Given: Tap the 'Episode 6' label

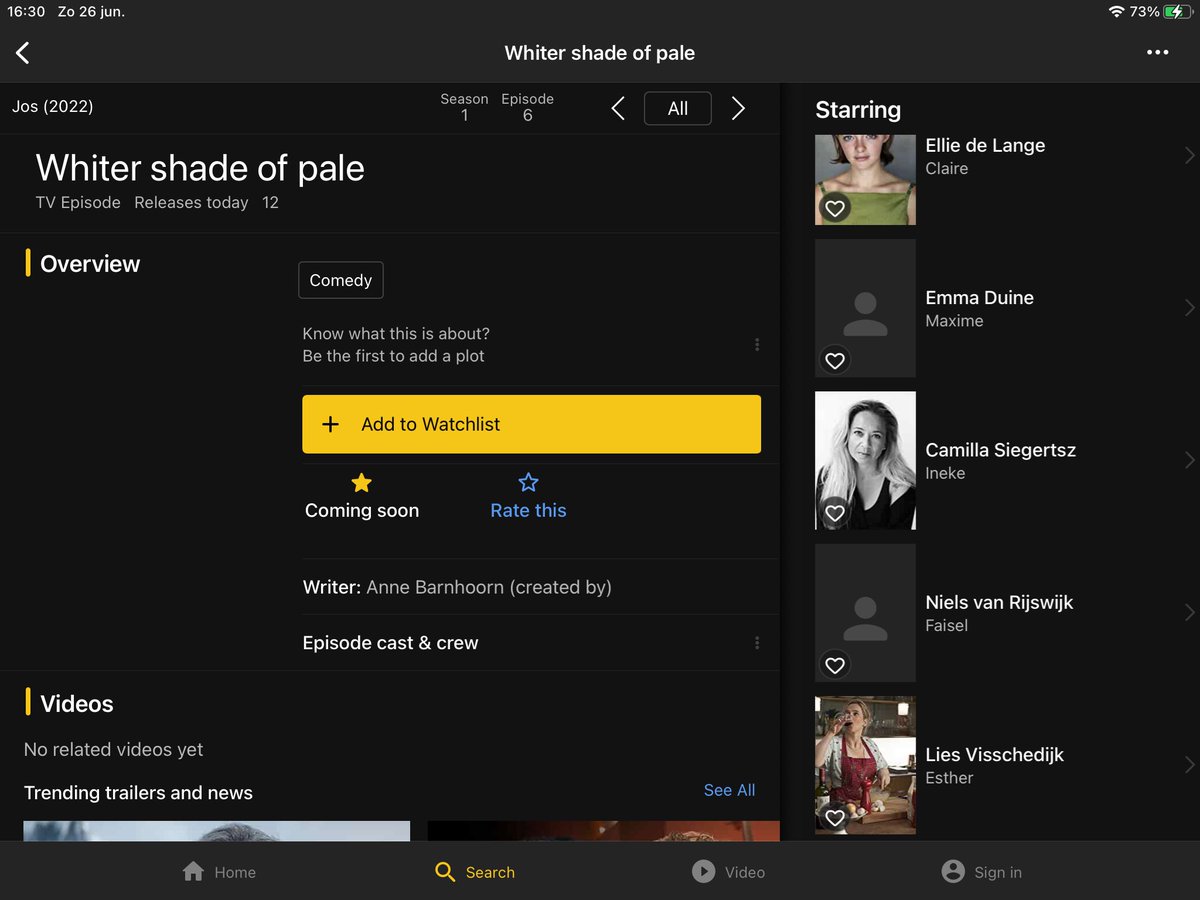Looking at the screenshot, I should click(x=527, y=107).
